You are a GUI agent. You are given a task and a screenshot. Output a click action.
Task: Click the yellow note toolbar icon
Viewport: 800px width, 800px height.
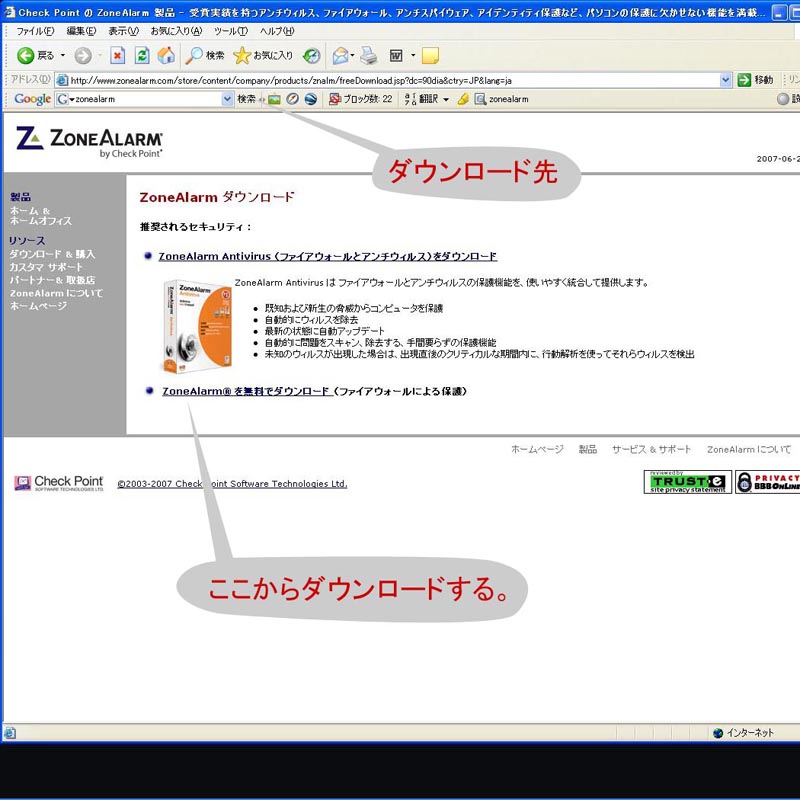tap(430, 56)
